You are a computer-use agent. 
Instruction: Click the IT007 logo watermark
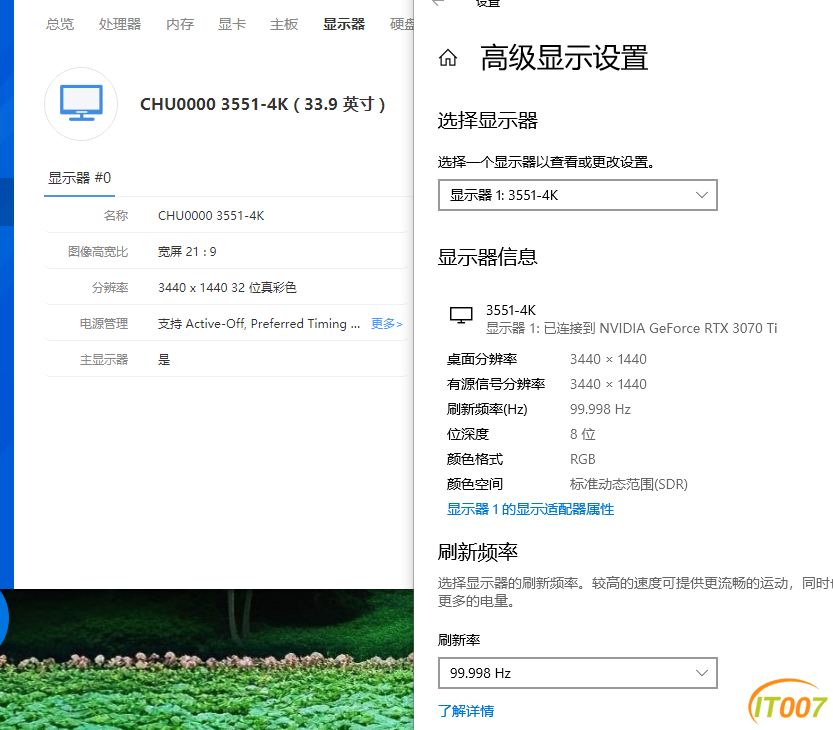tap(789, 707)
